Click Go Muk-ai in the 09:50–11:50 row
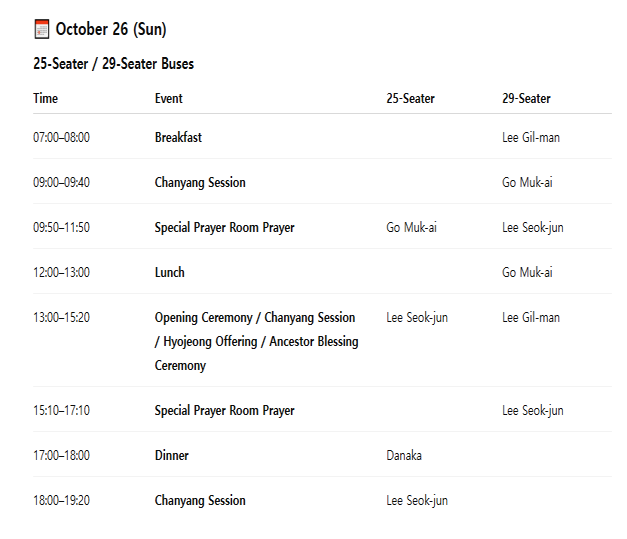Image resolution: width=627 pixels, height=539 pixels. [x=411, y=227]
